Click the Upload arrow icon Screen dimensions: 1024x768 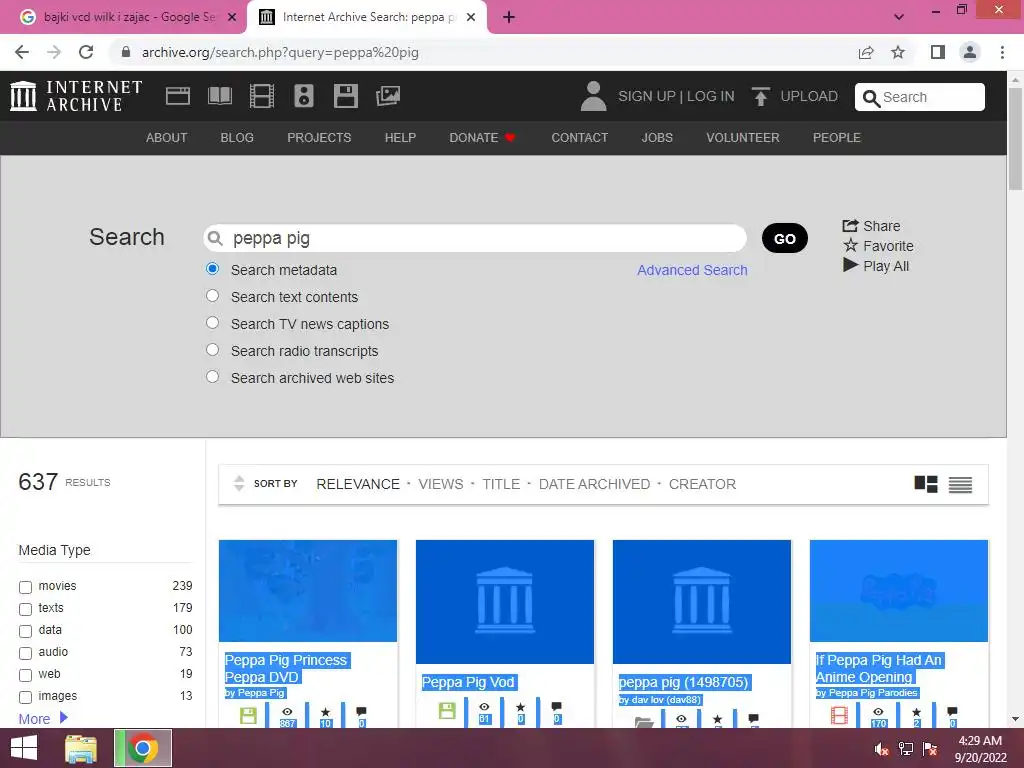pyautogui.click(x=760, y=96)
